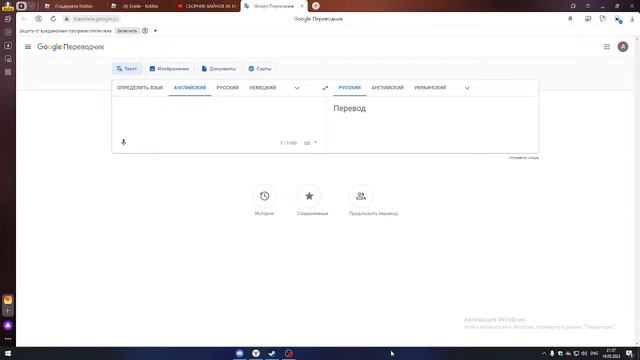The width and height of the screenshot is (640, 360).
Task: Select Russian as source language
Action: [x=227, y=88]
